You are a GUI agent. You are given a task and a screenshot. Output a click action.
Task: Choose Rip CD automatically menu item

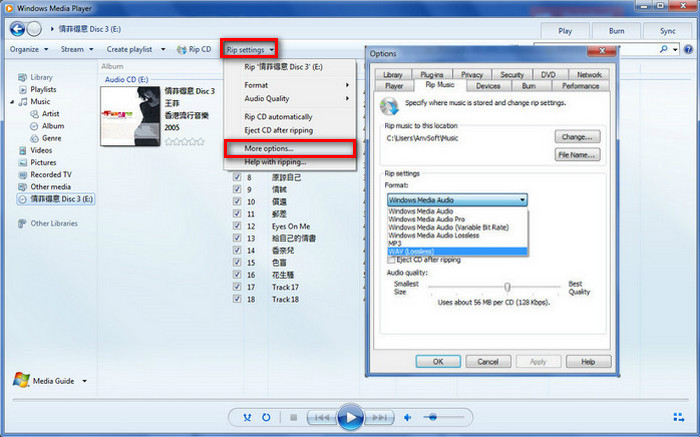click(x=290, y=117)
